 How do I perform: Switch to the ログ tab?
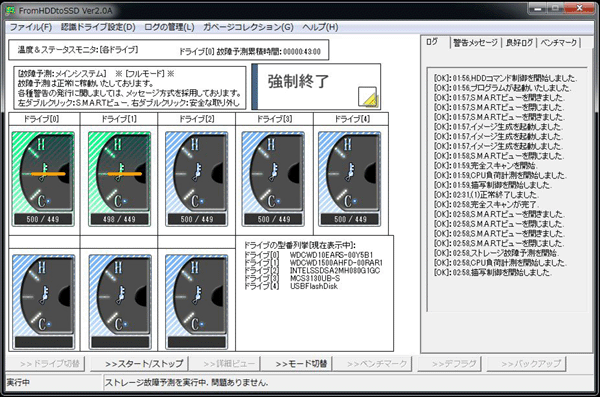(433, 42)
